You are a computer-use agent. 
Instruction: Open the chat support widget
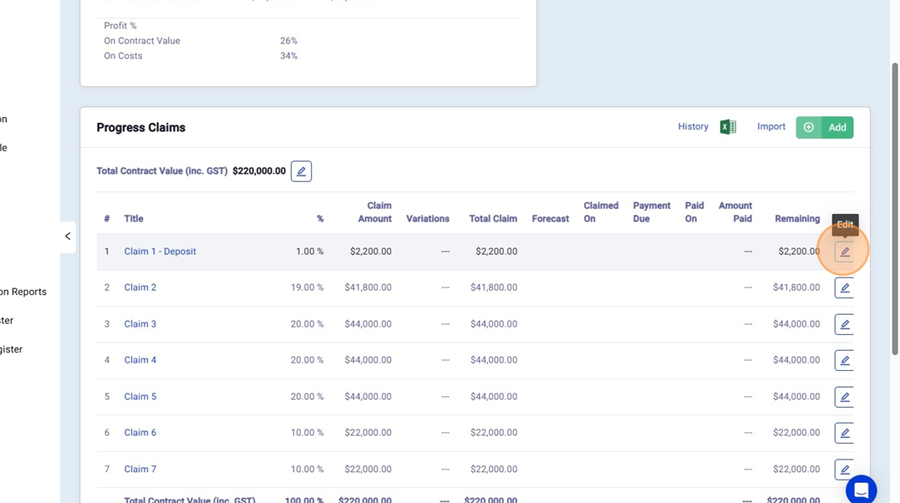click(860, 490)
